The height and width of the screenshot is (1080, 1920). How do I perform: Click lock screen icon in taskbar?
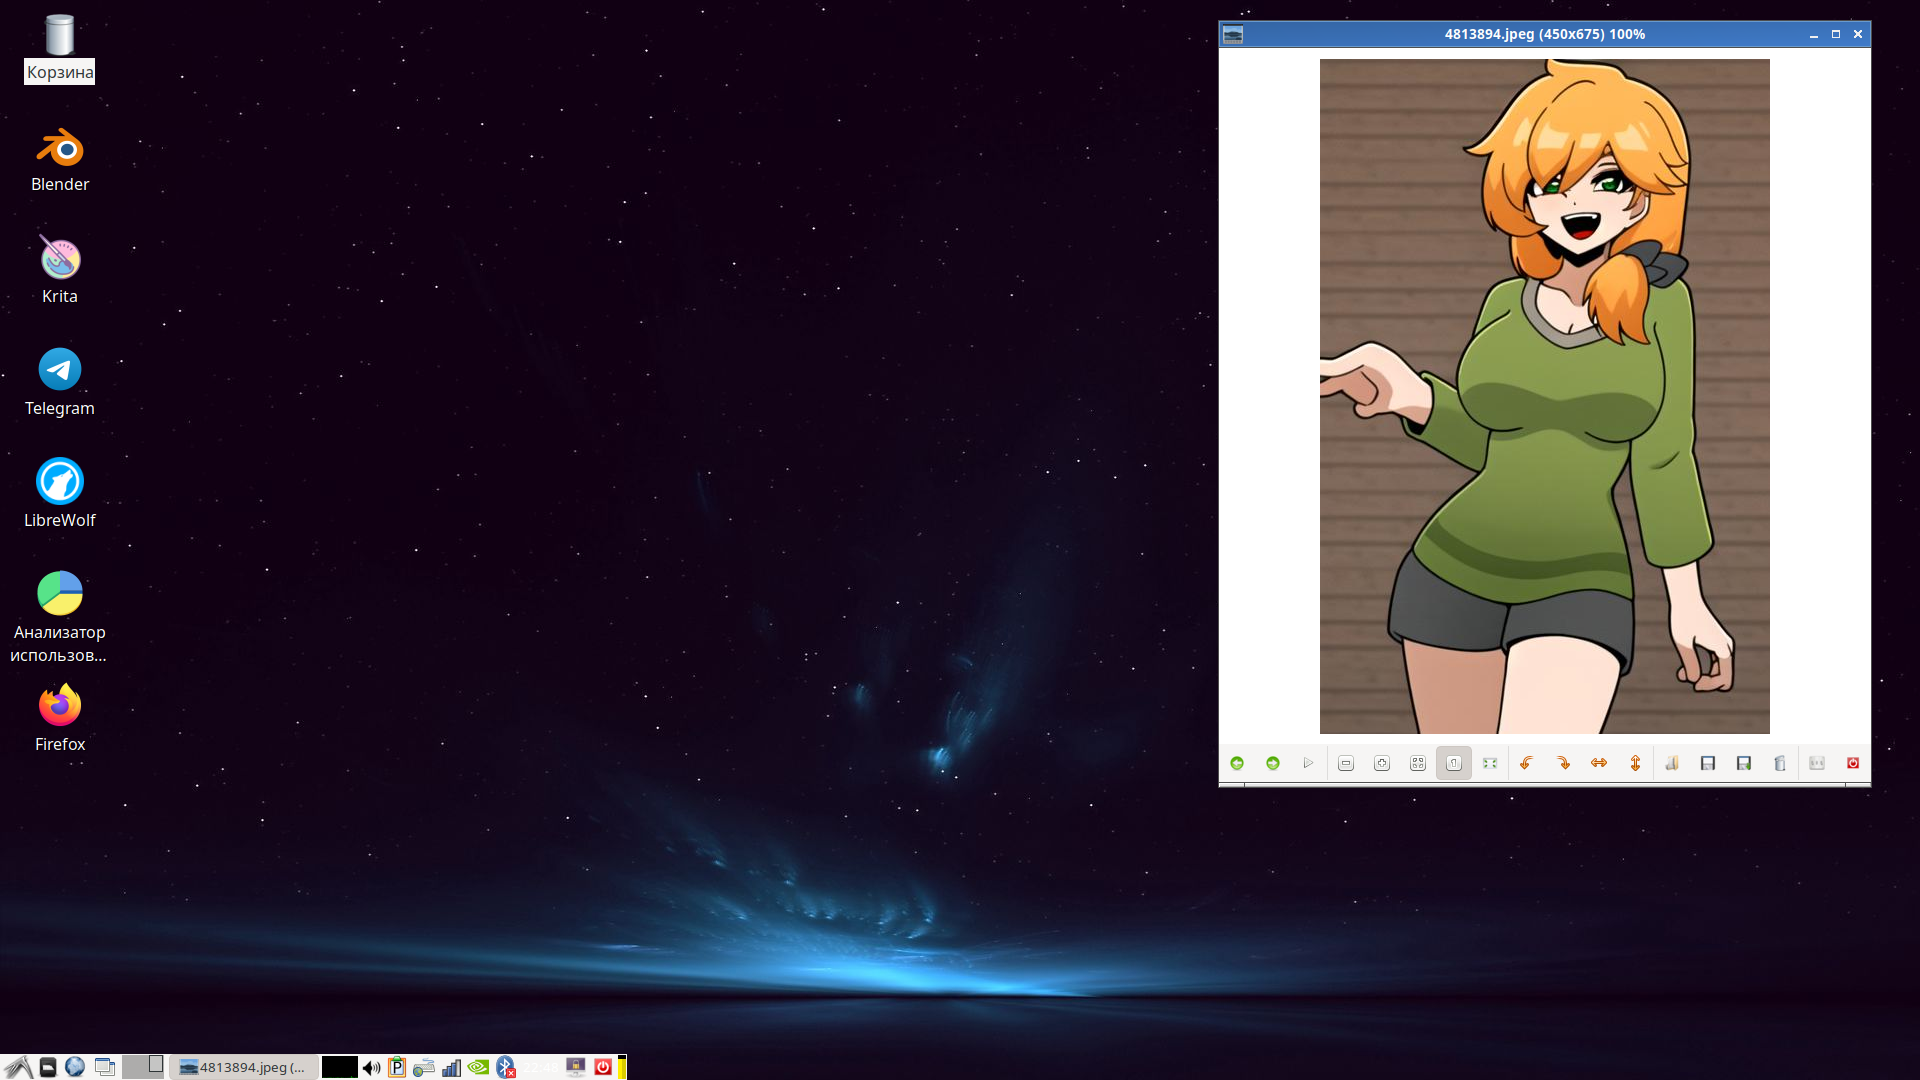(x=576, y=1067)
